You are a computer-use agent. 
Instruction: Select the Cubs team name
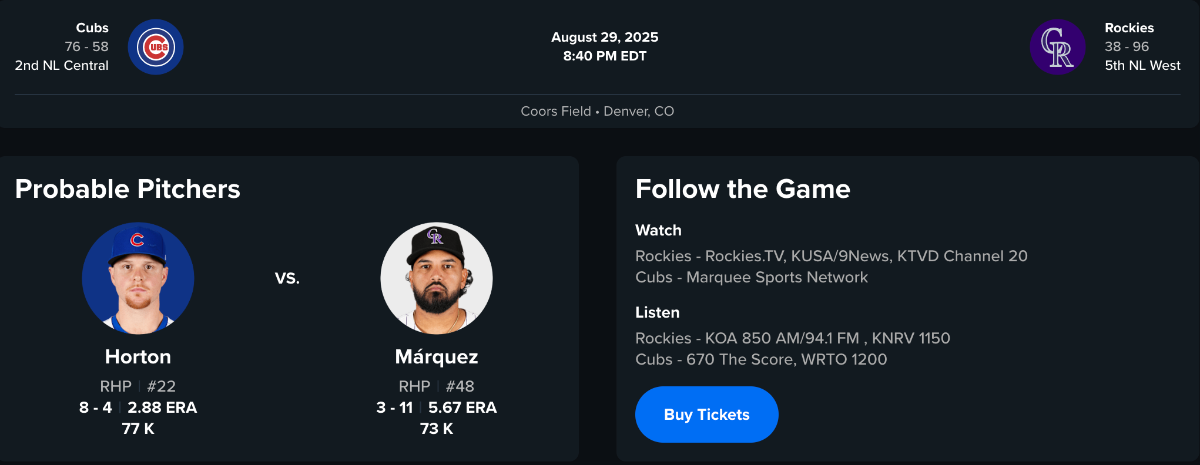coord(92,28)
